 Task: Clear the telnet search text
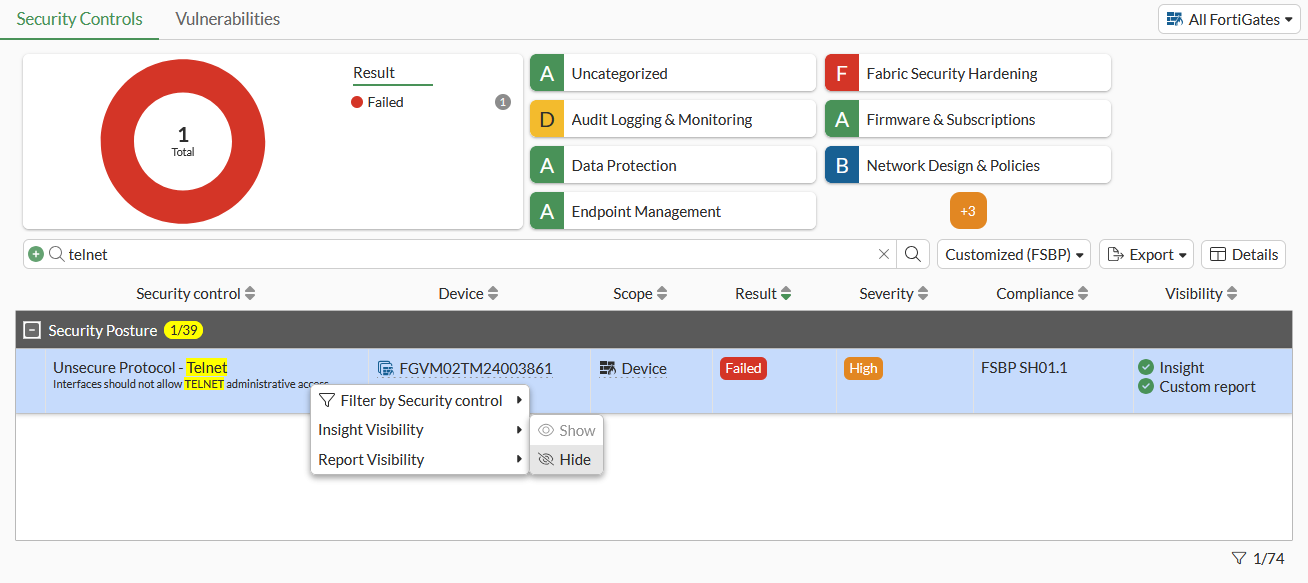pos(884,254)
